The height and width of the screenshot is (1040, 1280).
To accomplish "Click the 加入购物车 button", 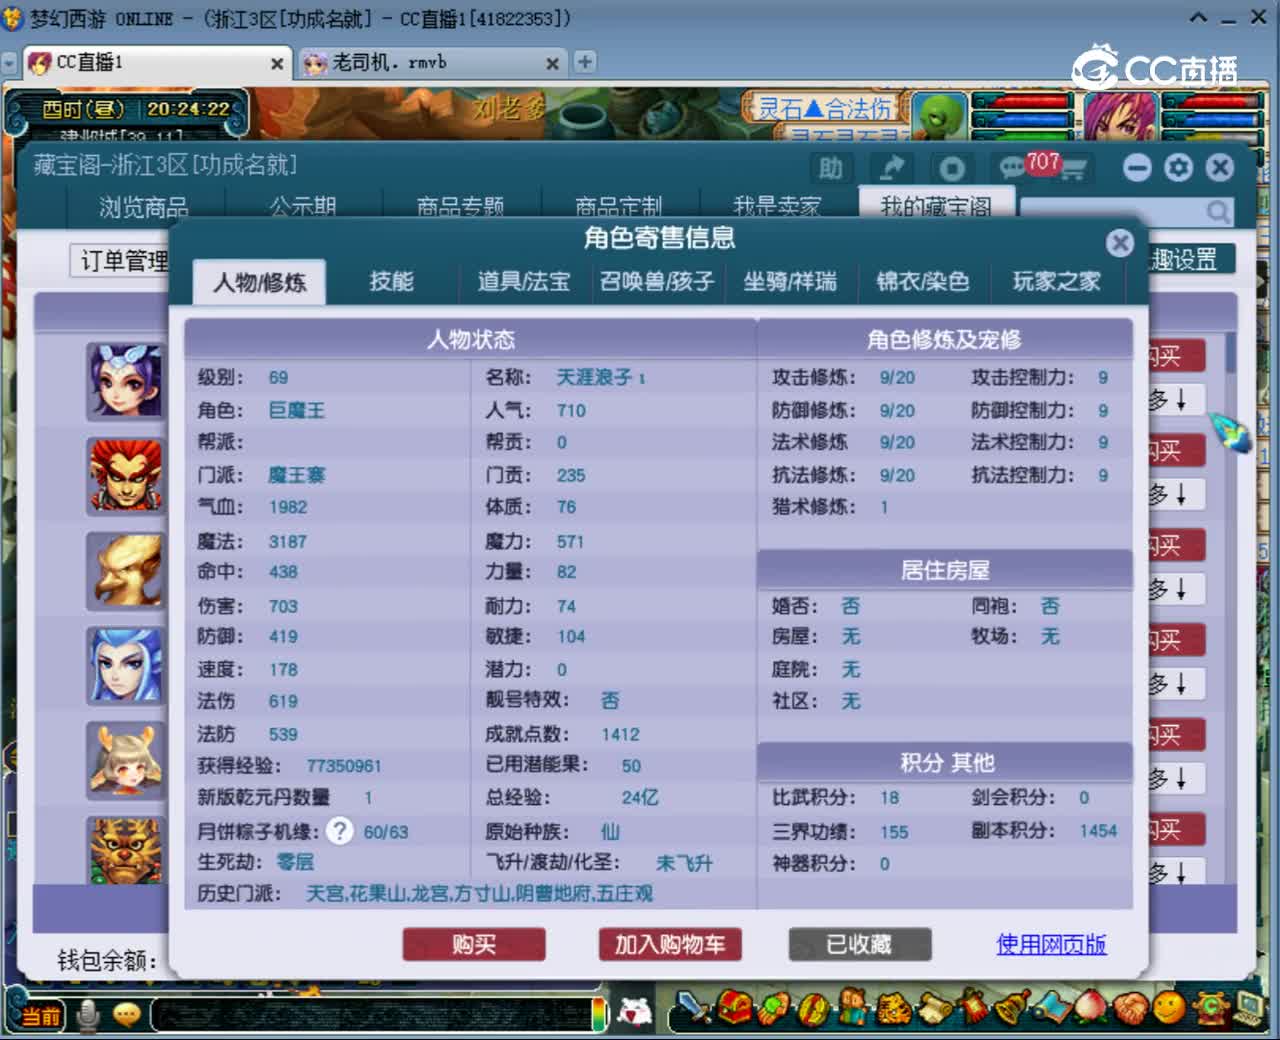I will pos(670,944).
